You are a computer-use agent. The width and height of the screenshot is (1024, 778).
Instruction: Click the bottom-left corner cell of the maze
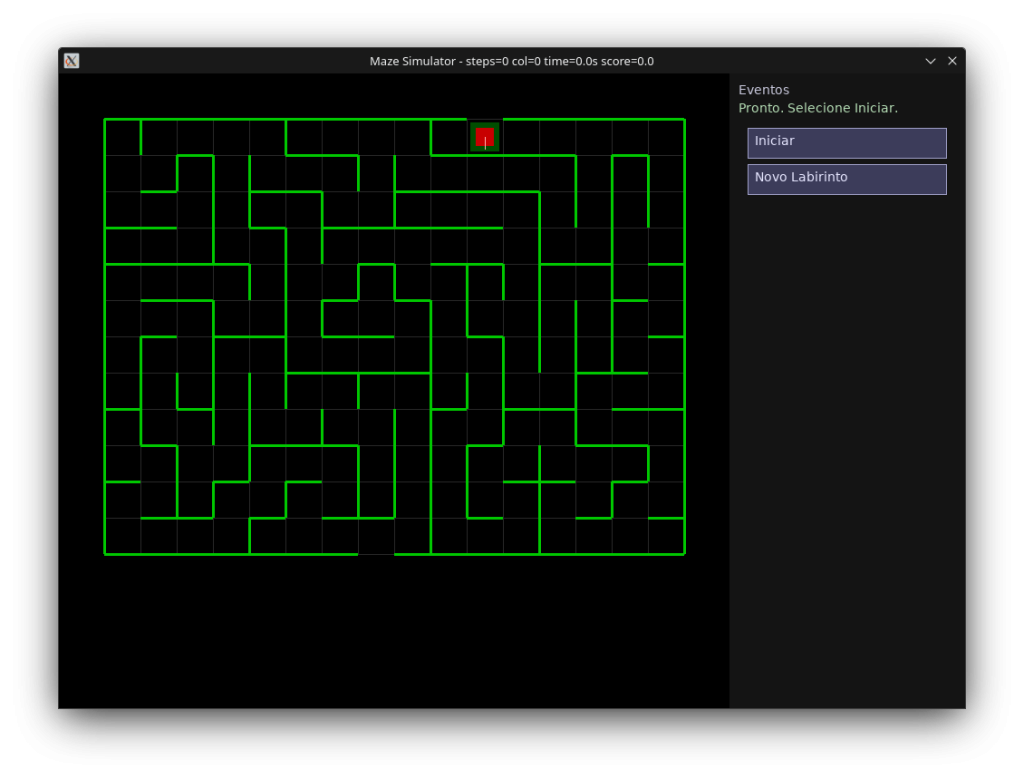coord(123,536)
